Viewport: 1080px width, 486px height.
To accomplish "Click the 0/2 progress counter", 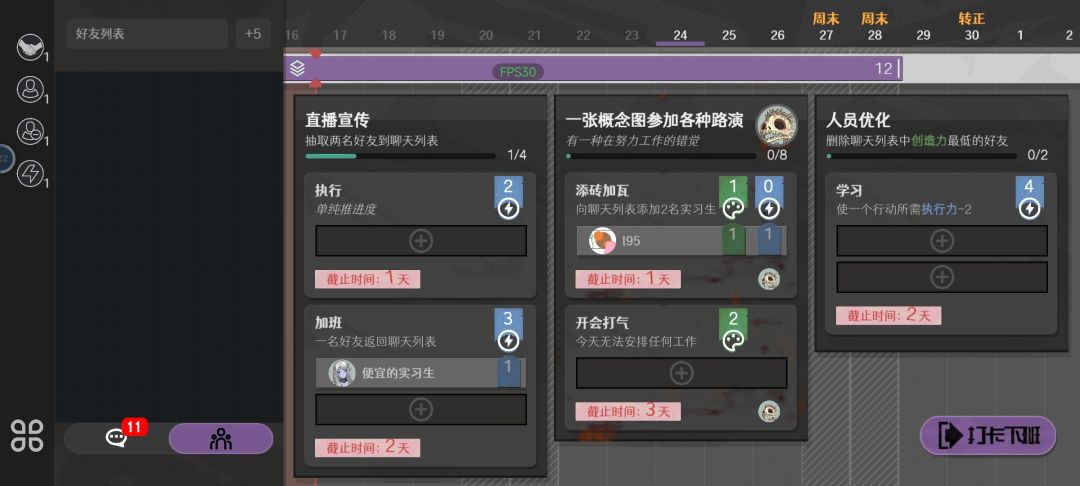I will tap(1037, 156).
